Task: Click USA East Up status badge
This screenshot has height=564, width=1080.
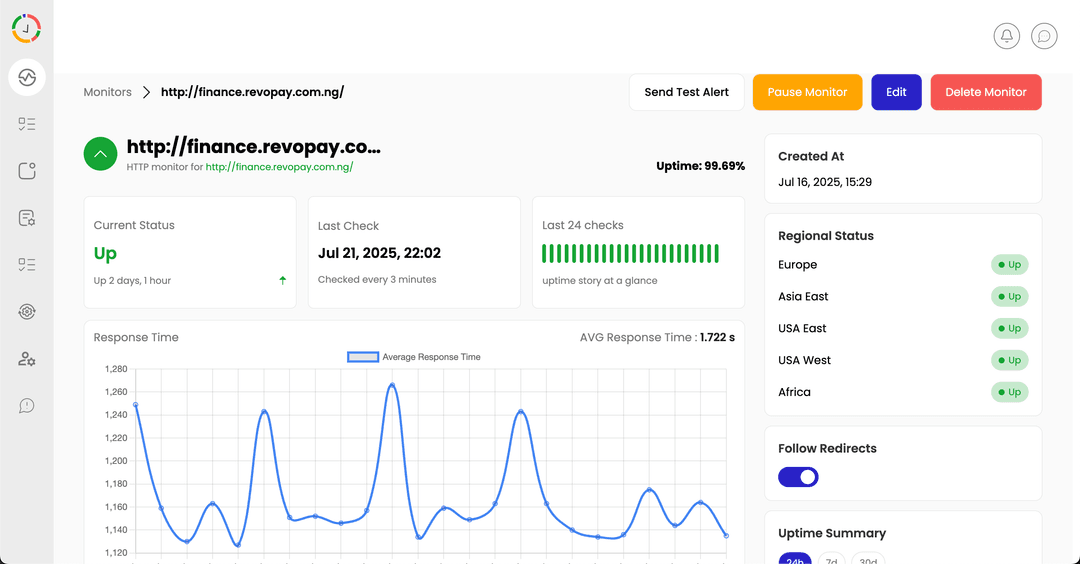Action: pos(1010,328)
